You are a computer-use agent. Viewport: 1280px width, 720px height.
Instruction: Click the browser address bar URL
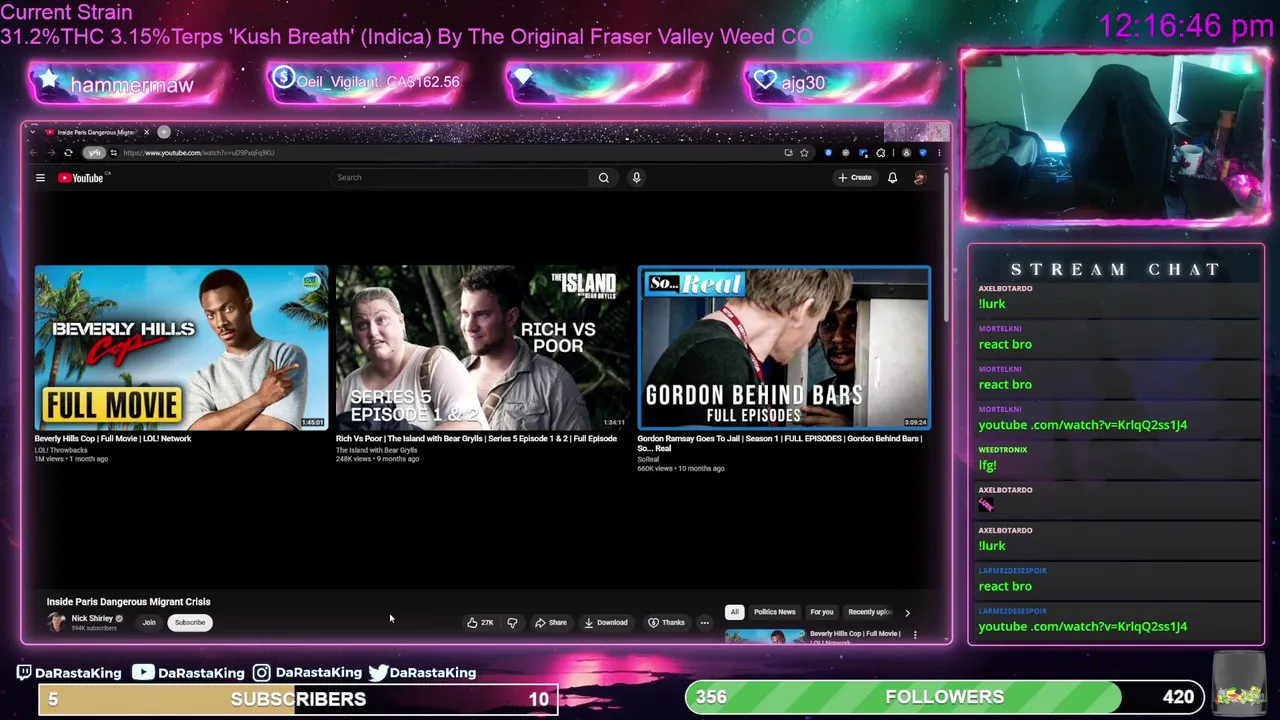coord(198,153)
